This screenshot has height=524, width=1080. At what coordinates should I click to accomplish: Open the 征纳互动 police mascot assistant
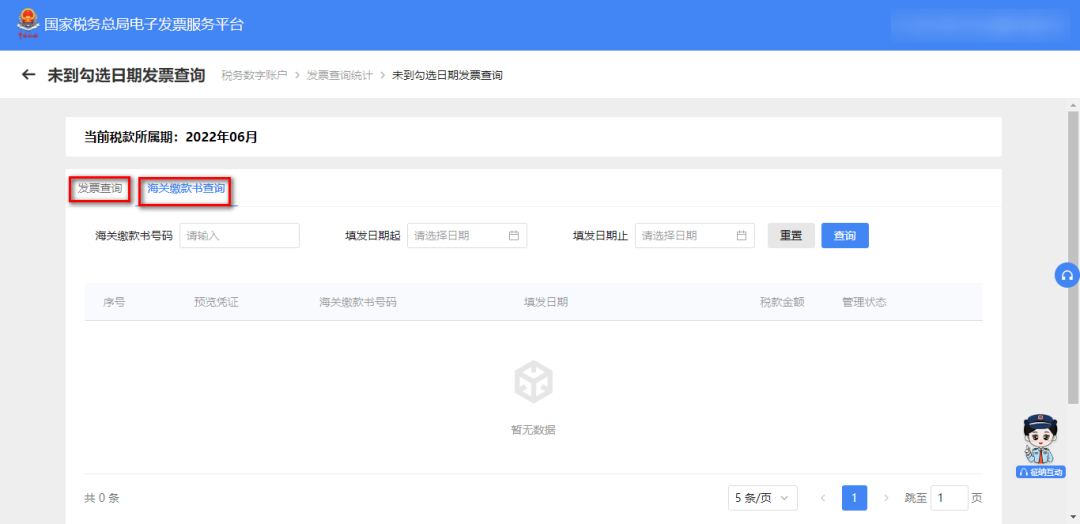click(x=1041, y=446)
